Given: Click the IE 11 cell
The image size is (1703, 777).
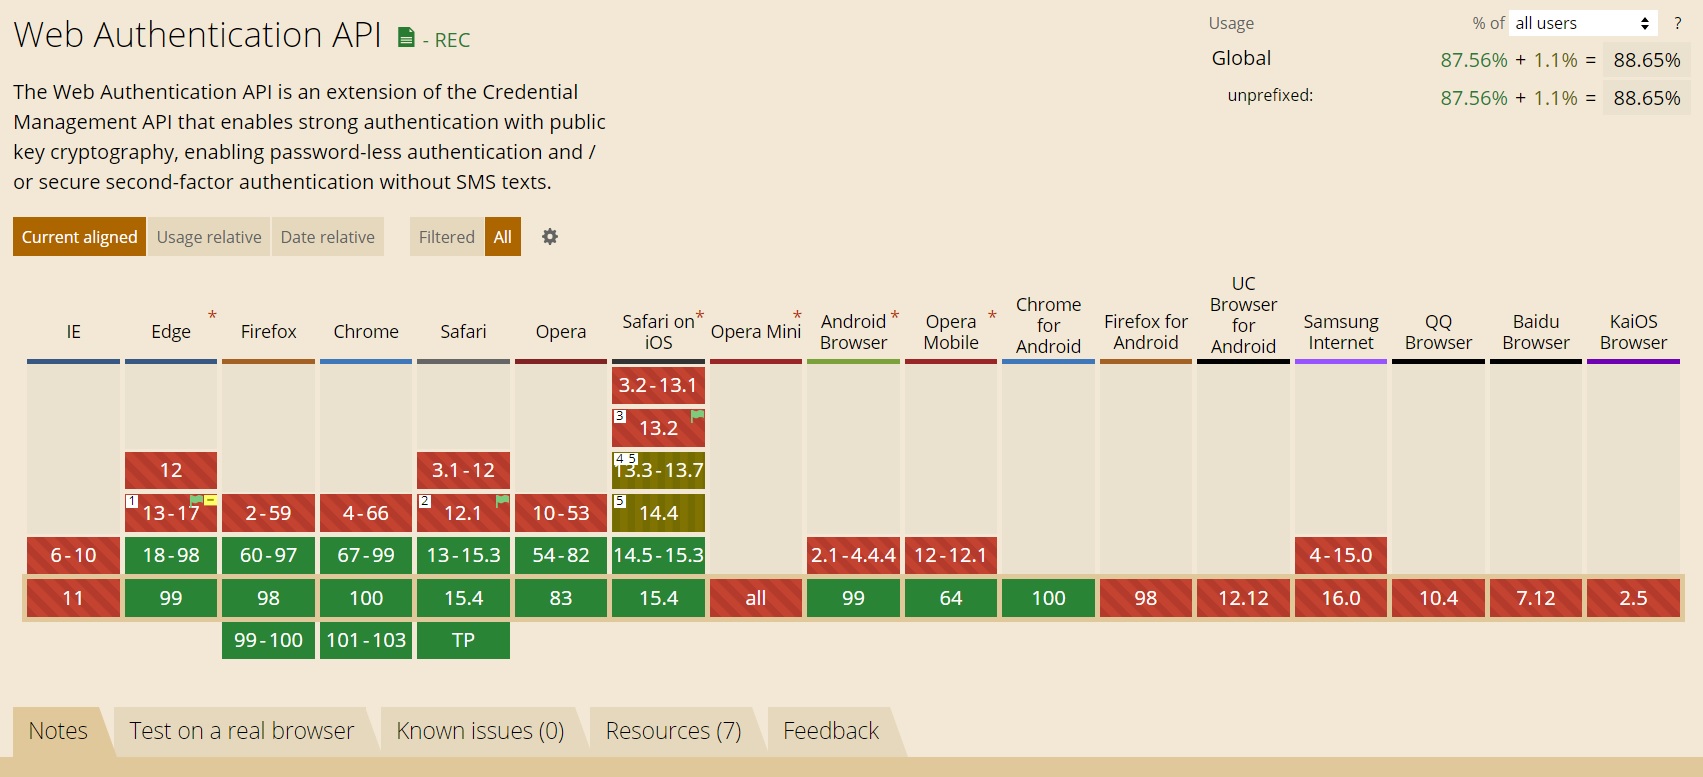Looking at the screenshot, I should point(73,598).
